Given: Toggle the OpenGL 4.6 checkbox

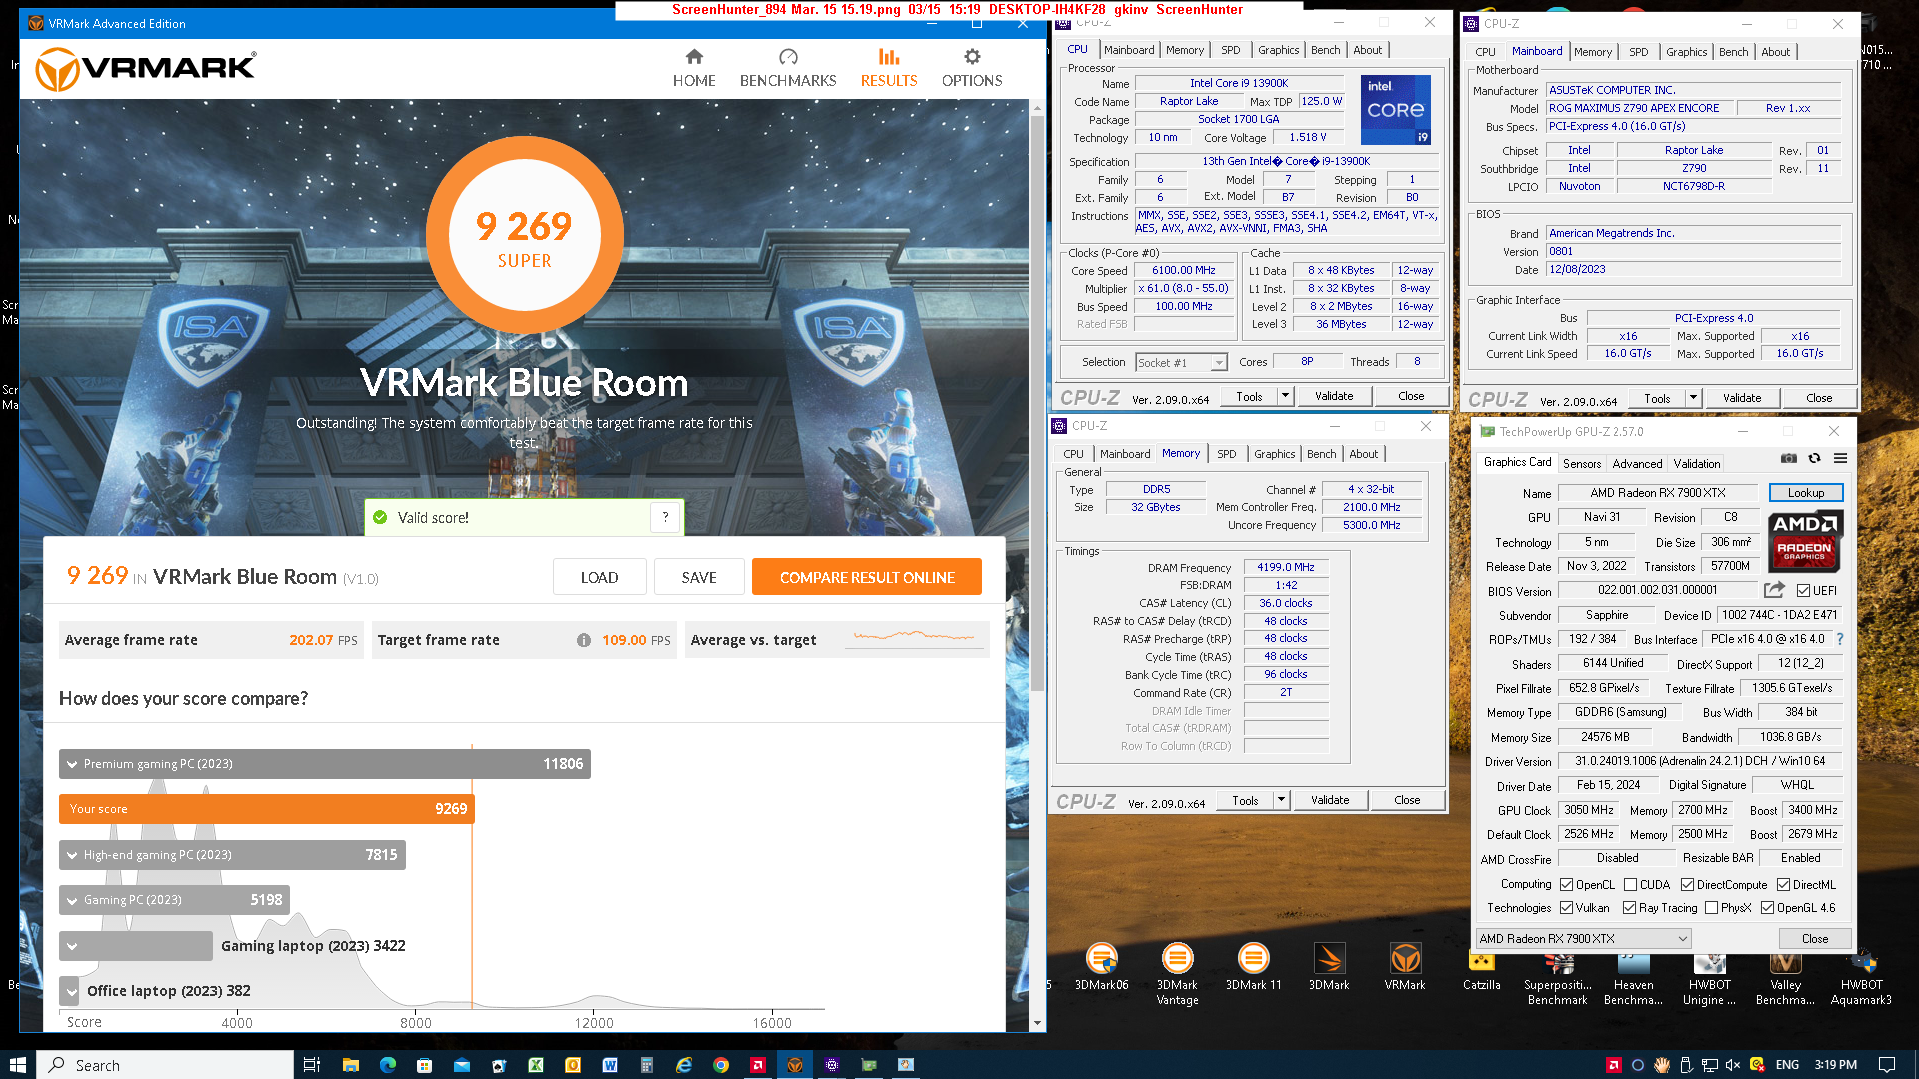Looking at the screenshot, I should (x=1768, y=908).
